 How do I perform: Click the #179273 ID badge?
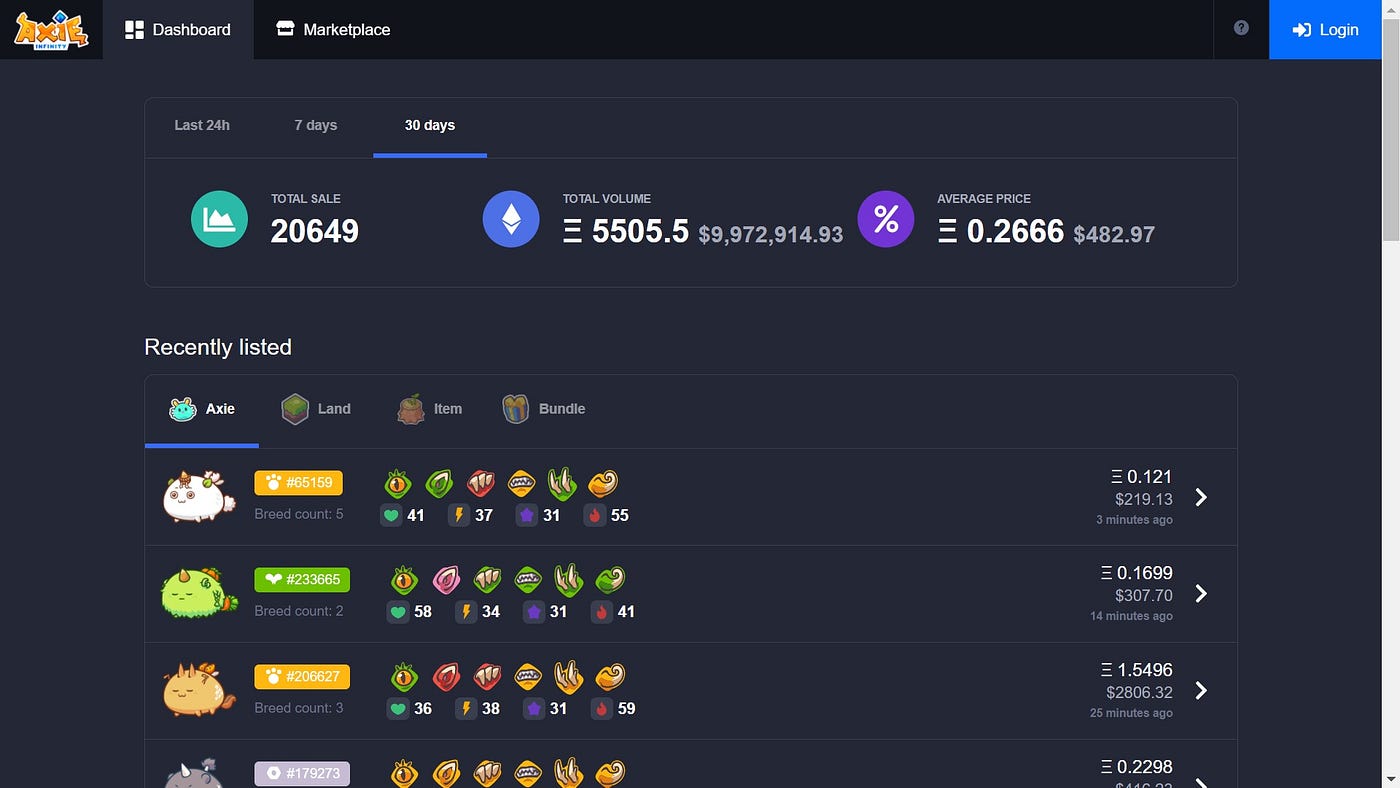302,773
